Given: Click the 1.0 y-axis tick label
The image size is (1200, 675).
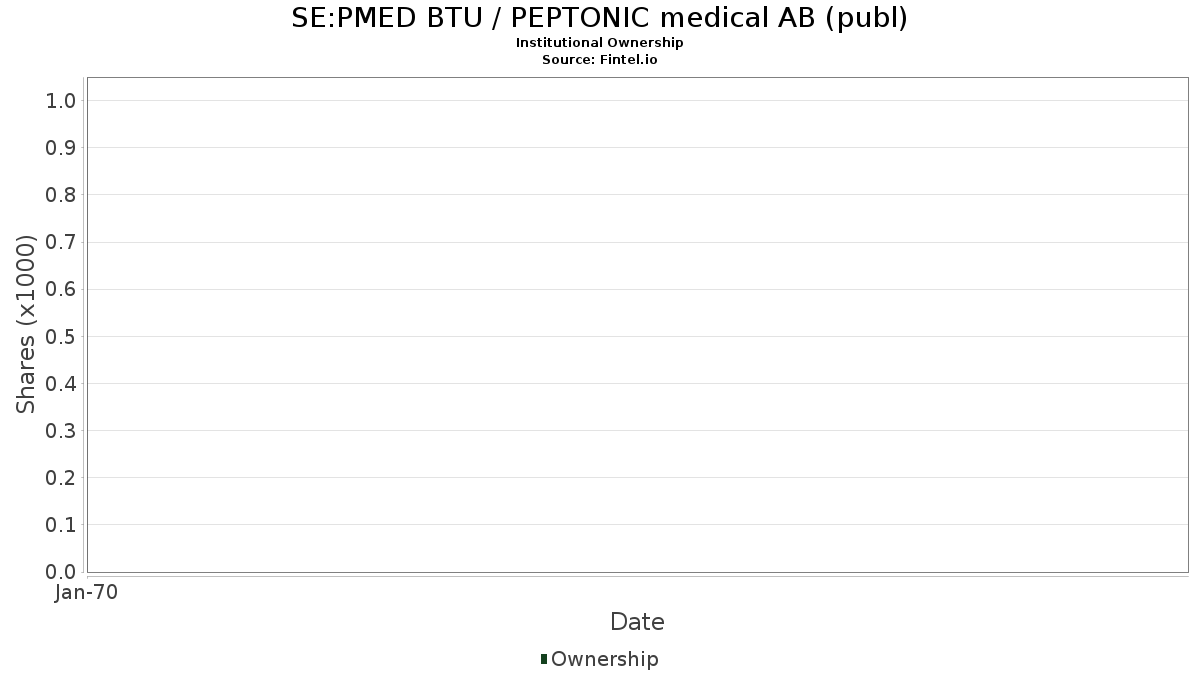Looking at the screenshot, I should tap(61, 101).
